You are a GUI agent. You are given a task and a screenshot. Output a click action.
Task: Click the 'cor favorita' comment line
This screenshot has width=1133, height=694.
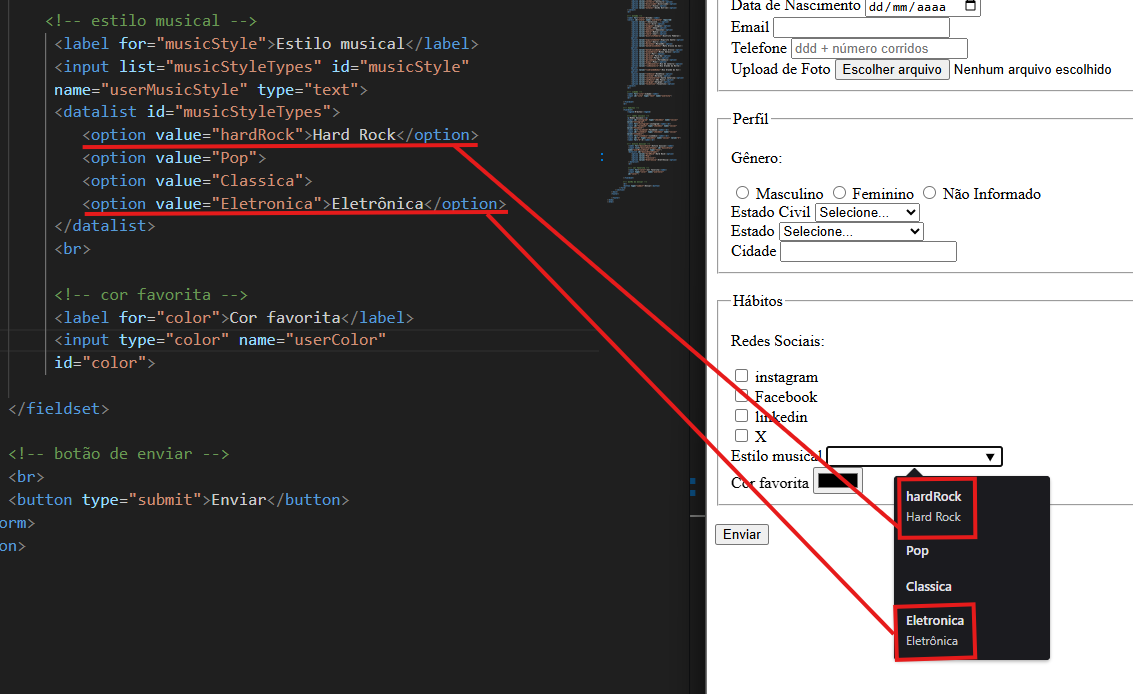pos(151,295)
